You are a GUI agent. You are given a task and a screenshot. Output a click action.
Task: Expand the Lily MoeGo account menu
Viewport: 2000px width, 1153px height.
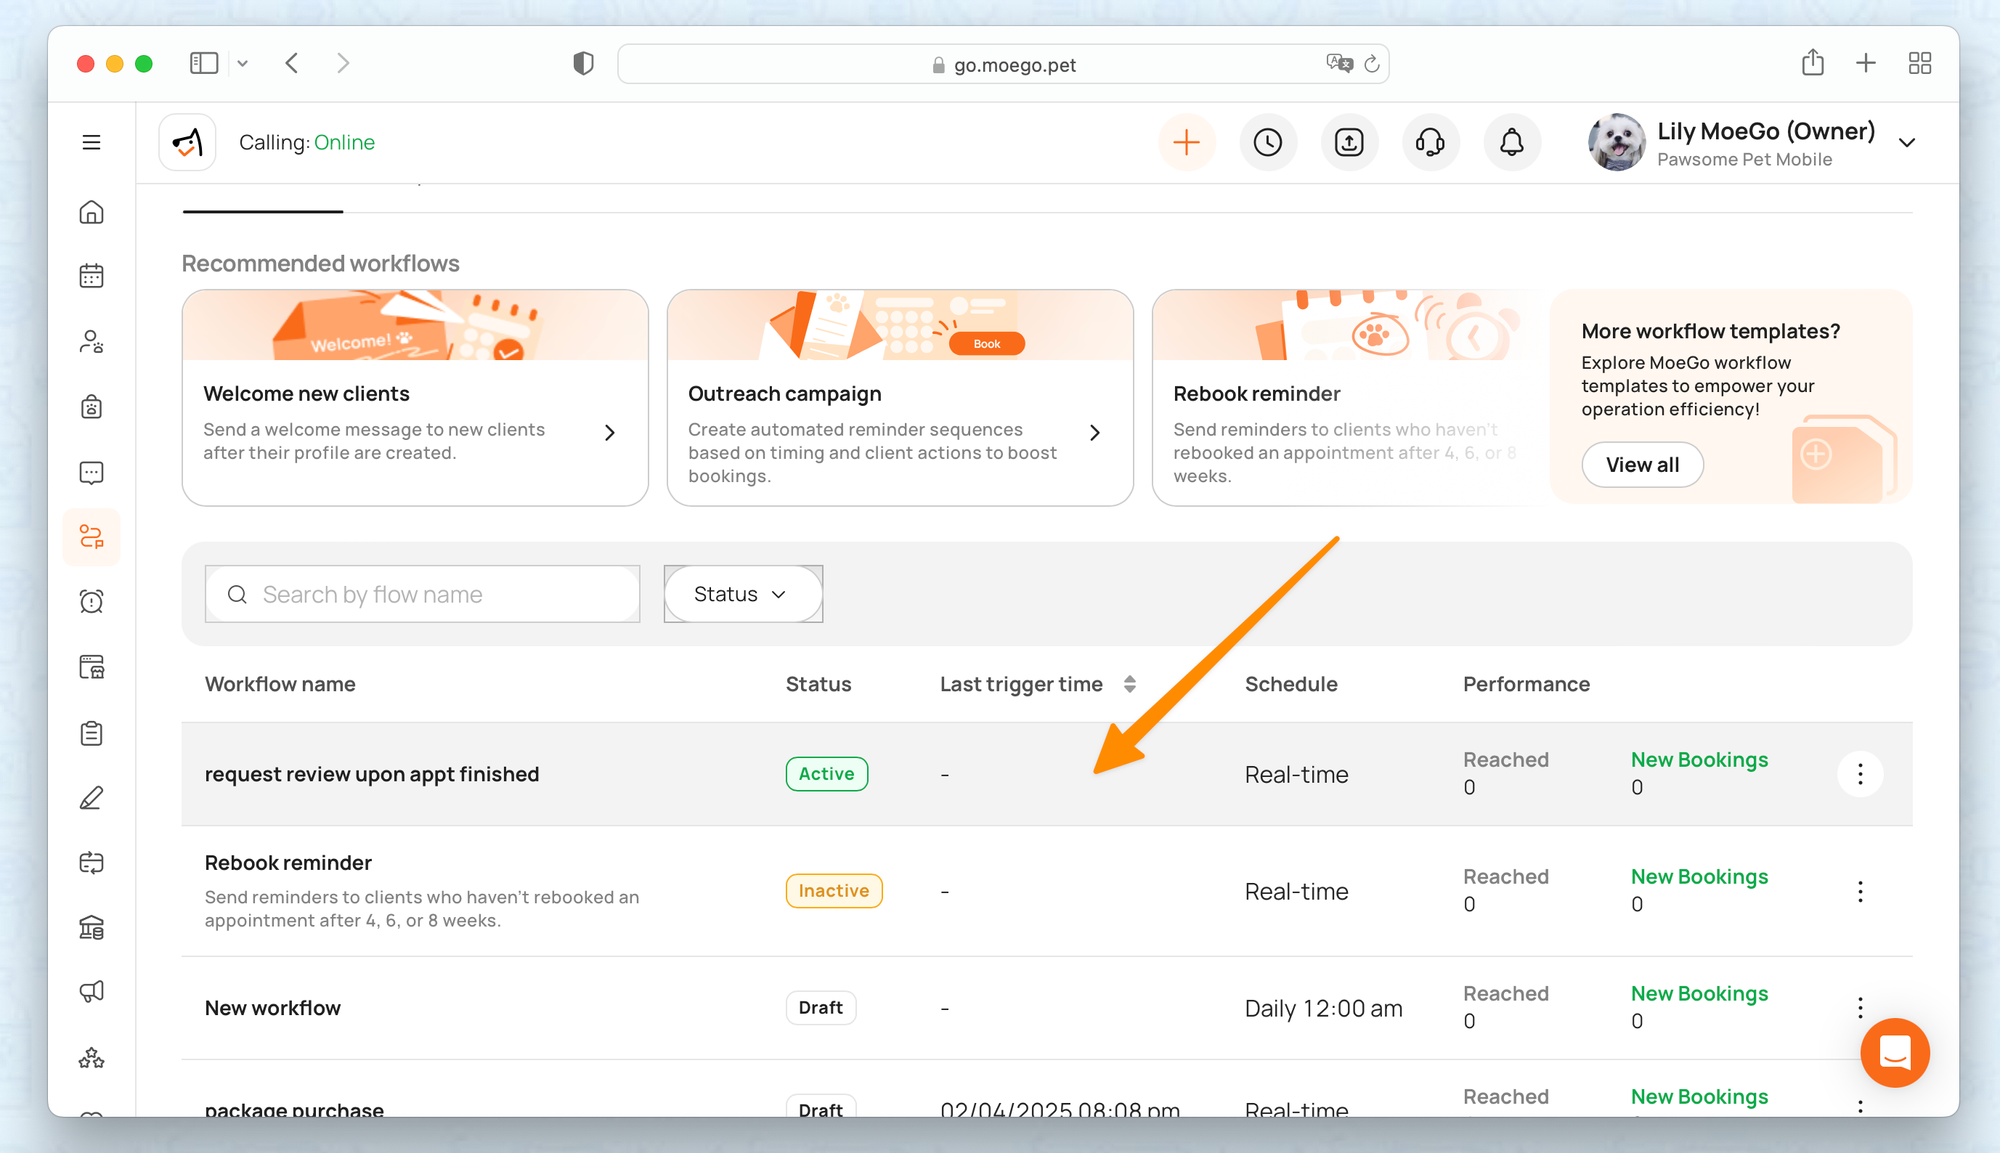click(x=1906, y=143)
